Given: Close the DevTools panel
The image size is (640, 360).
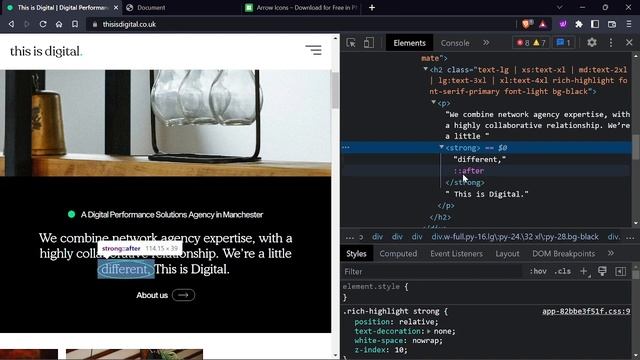Looking at the screenshot, I should 629,42.
